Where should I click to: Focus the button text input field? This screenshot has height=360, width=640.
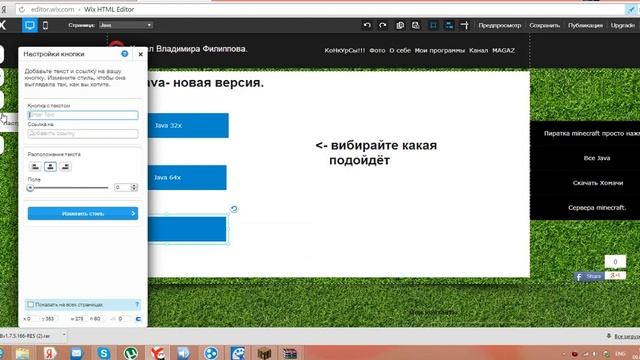(83, 115)
